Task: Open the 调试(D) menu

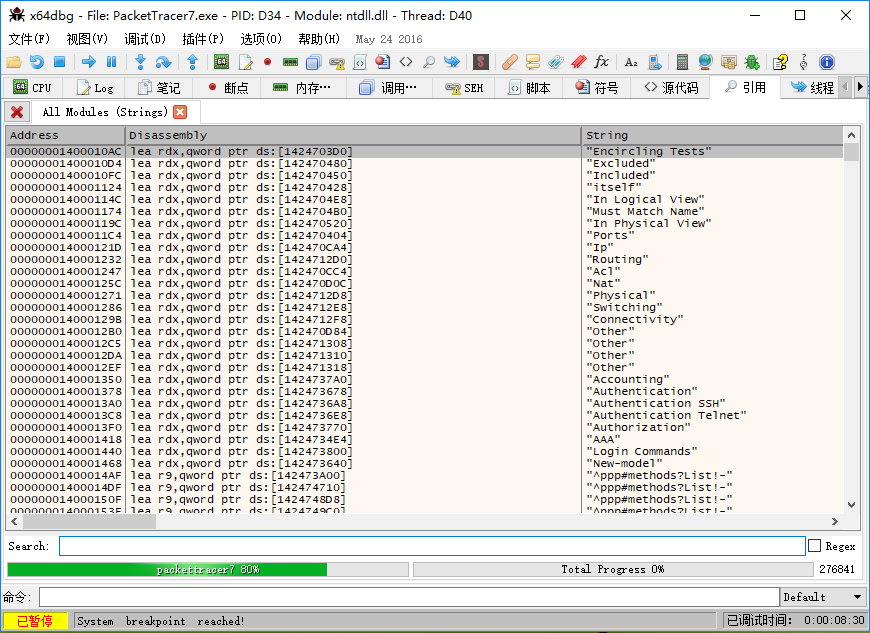Action: coord(145,39)
